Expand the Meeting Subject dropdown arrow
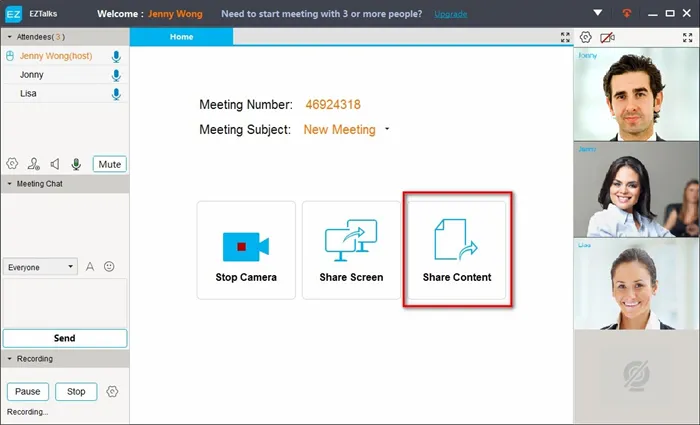 [x=387, y=129]
